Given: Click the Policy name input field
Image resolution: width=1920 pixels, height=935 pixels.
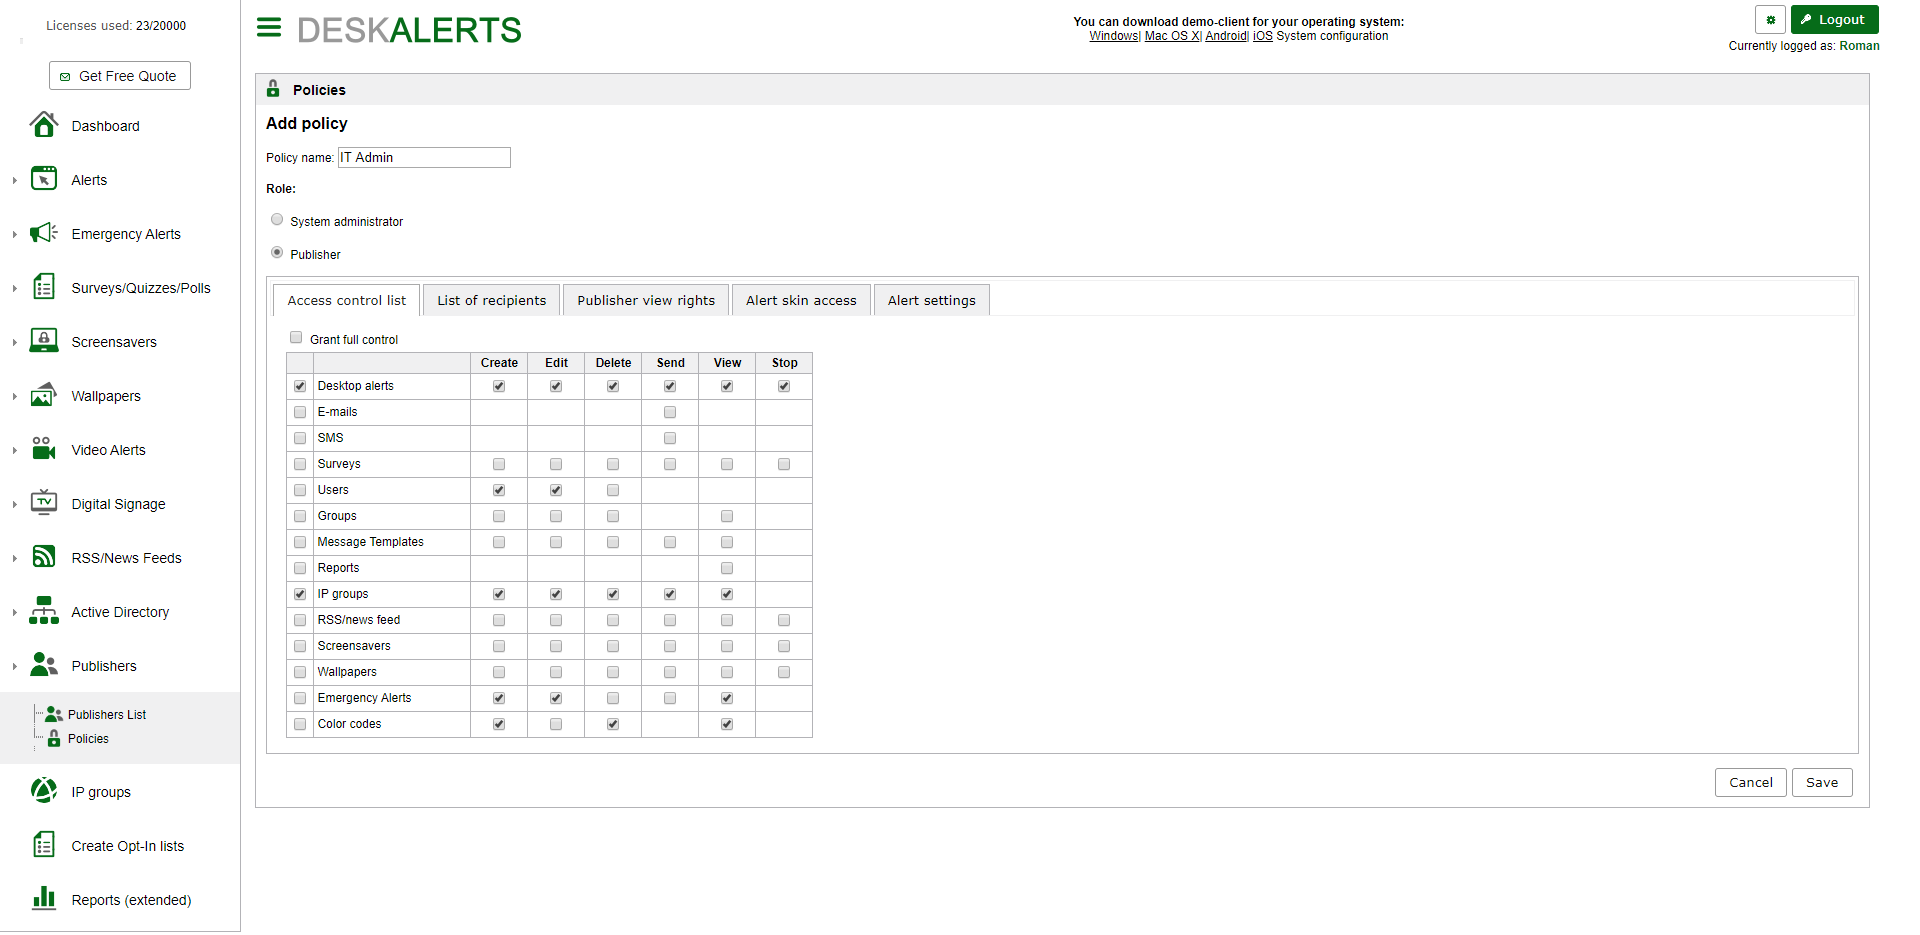Looking at the screenshot, I should click(423, 157).
